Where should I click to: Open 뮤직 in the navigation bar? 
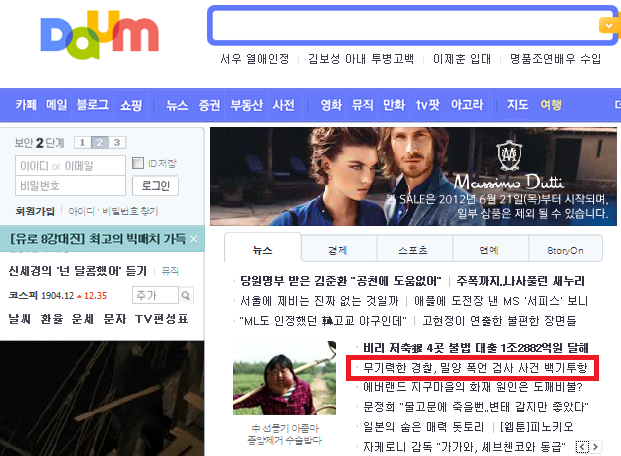tap(362, 105)
